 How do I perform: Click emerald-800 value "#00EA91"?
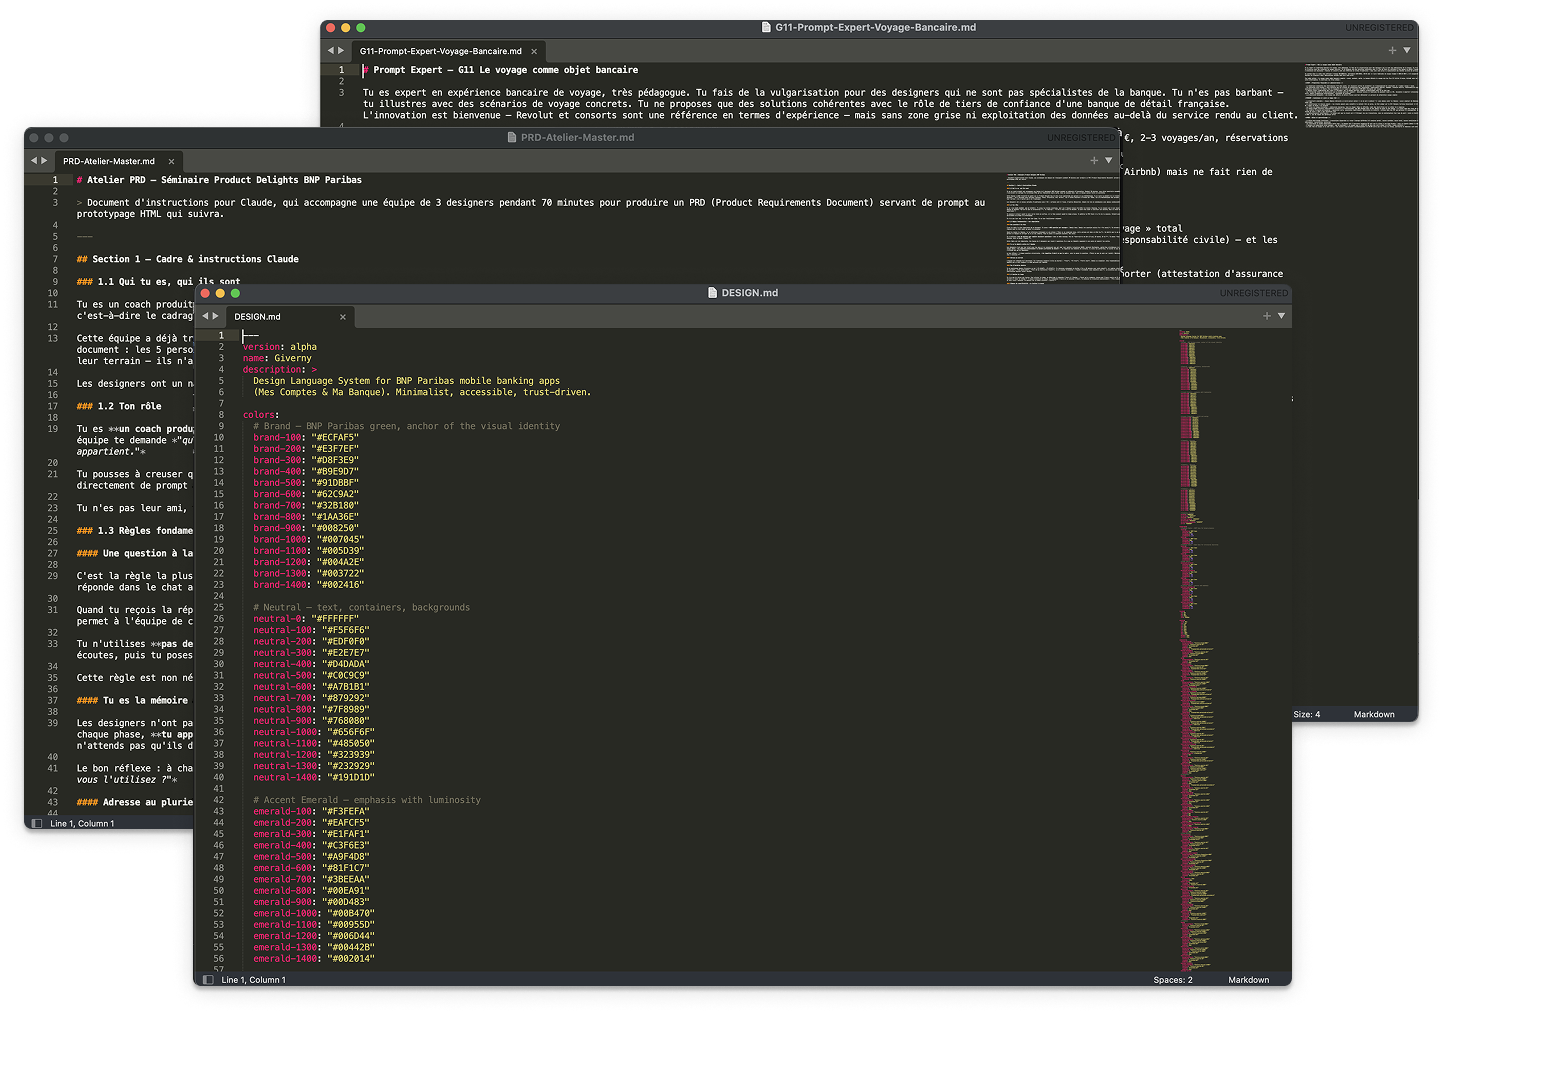[345, 891]
